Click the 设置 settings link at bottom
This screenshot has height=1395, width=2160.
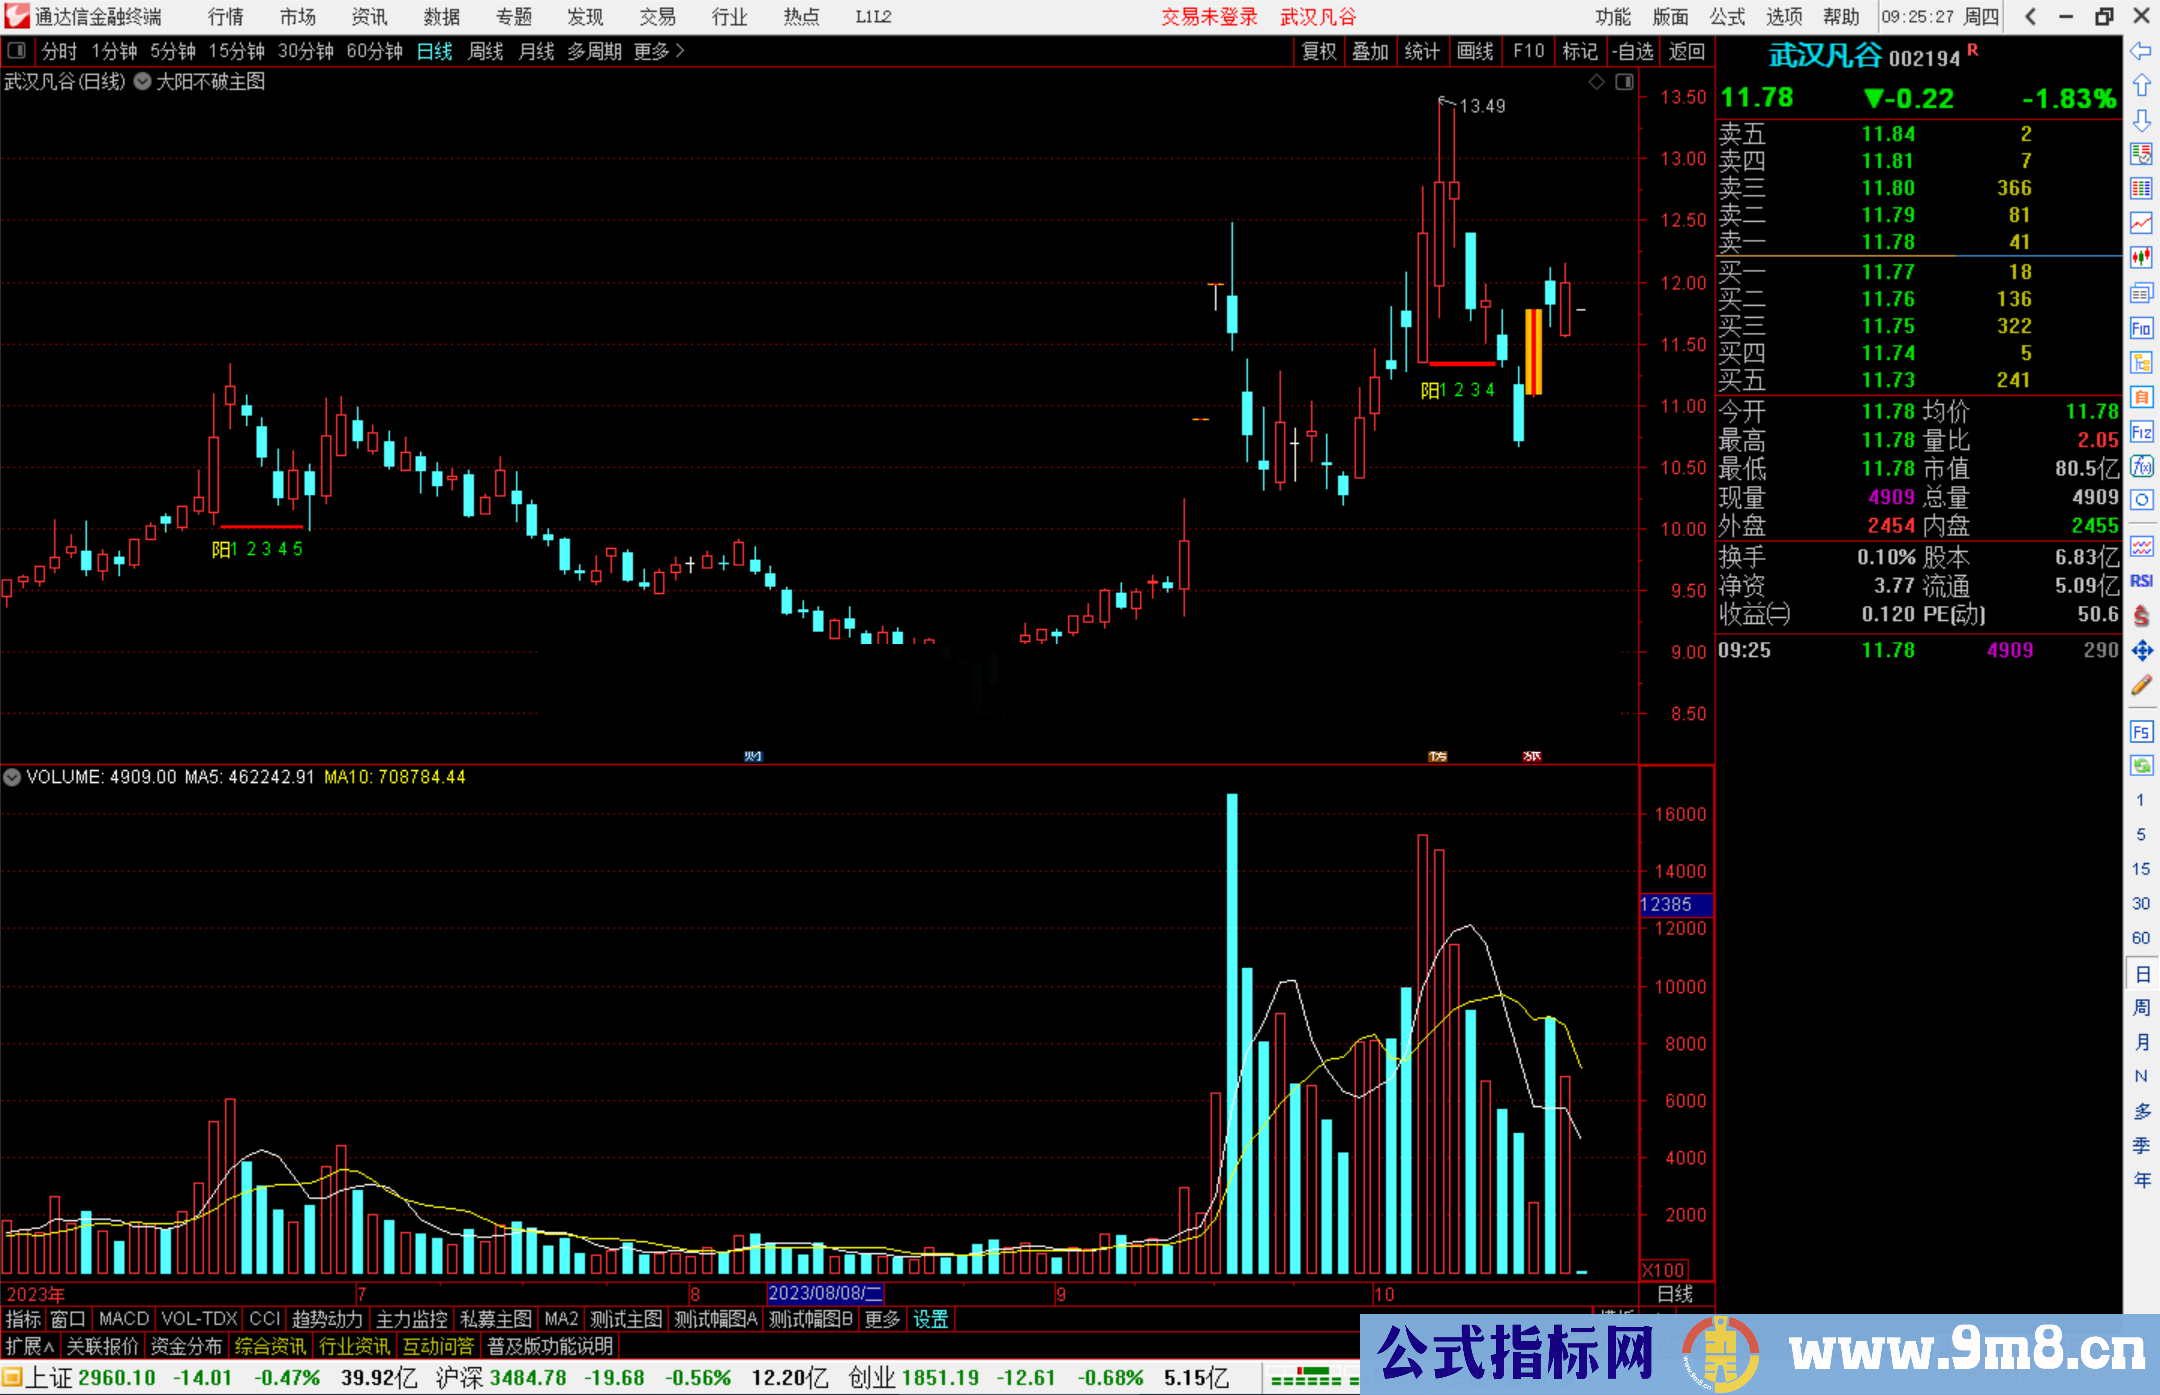click(930, 1319)
